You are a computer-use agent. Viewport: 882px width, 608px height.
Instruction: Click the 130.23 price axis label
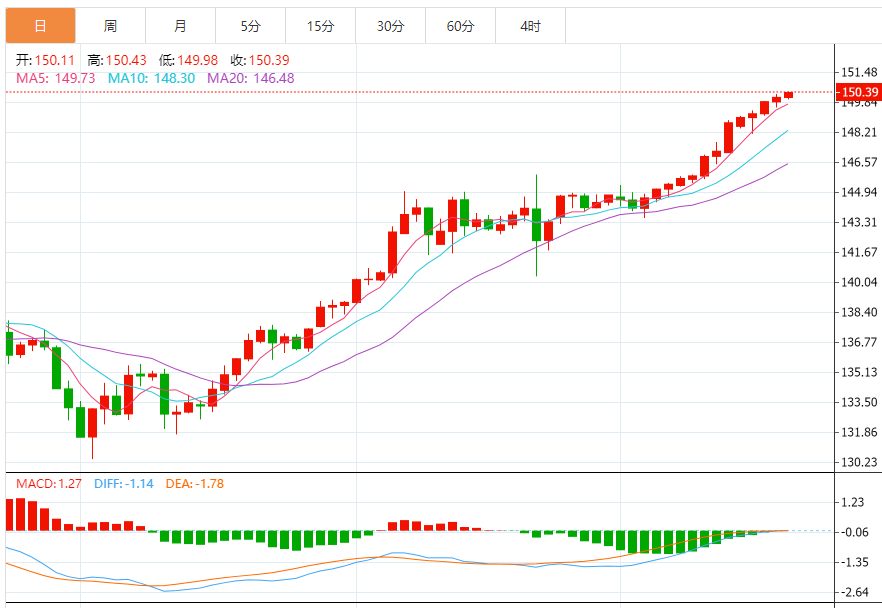[x=859, y=462]
